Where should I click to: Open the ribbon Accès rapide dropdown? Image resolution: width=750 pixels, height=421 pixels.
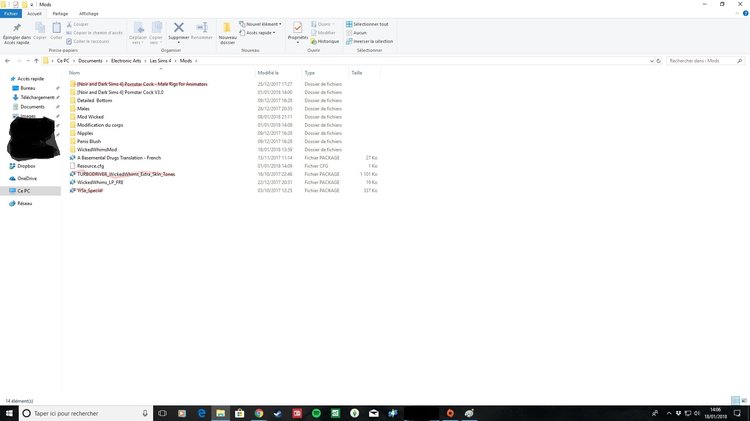pos(257,33)
